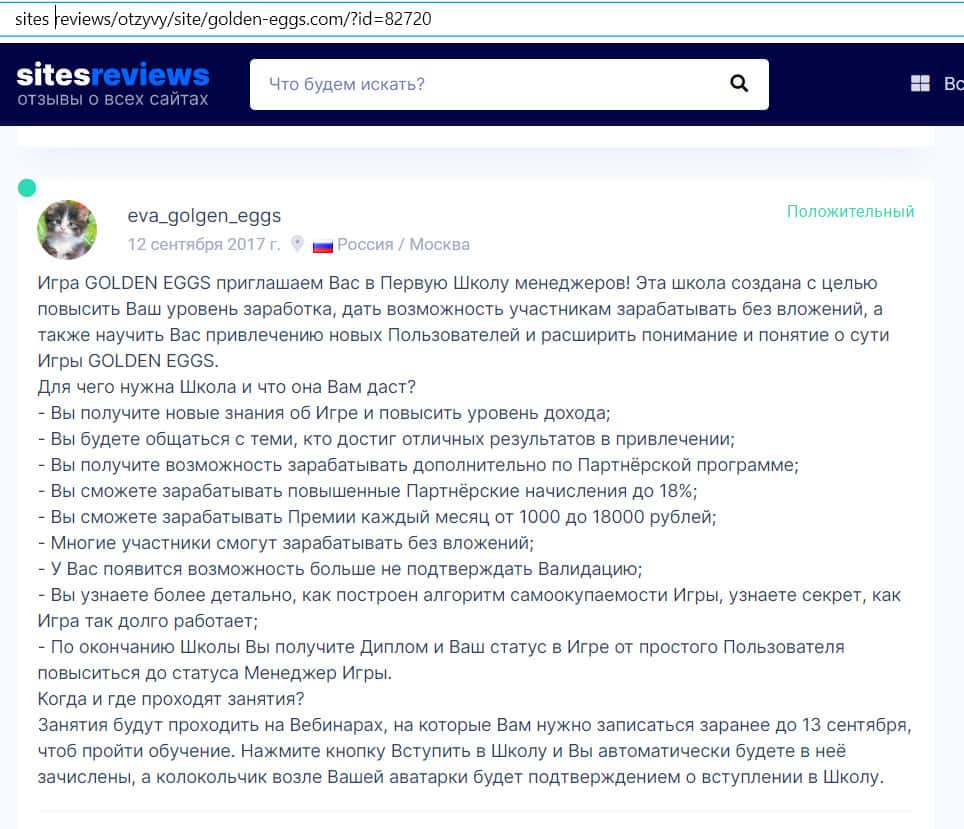
Task: Click the line about "подтверждать Валидацию"
Action: 340,569
